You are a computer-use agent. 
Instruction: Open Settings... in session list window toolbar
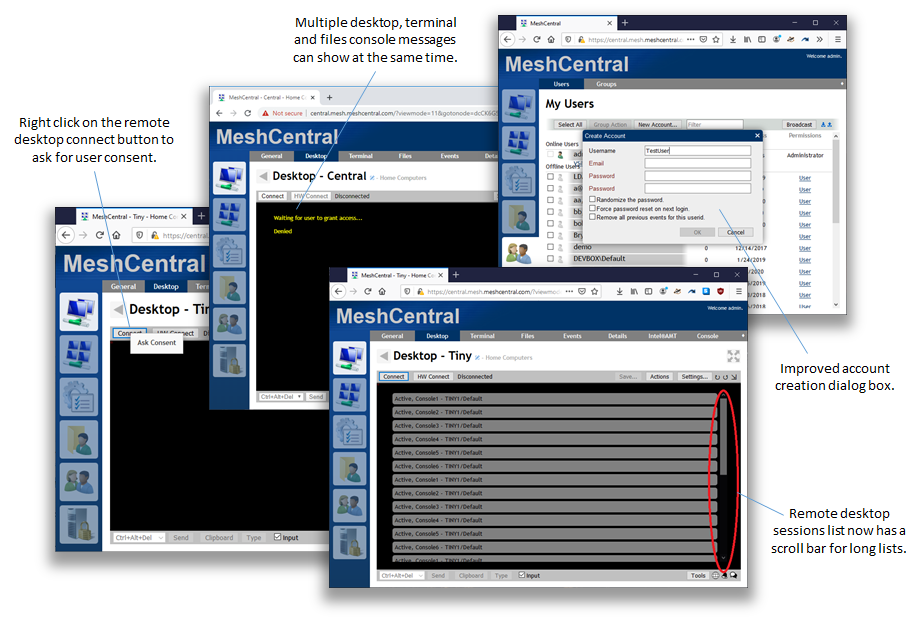[694, 377]
